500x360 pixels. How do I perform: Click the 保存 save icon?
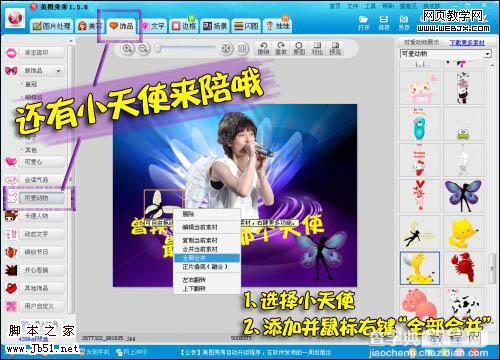point(384,23)
